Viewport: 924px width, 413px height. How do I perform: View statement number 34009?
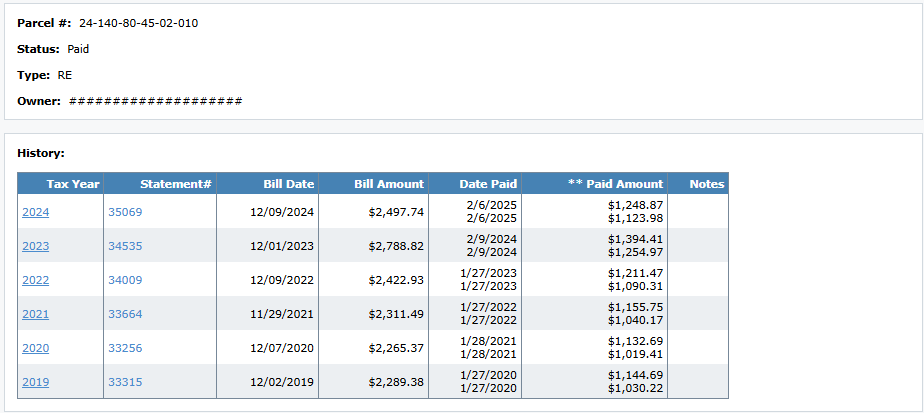click(125, 280)
